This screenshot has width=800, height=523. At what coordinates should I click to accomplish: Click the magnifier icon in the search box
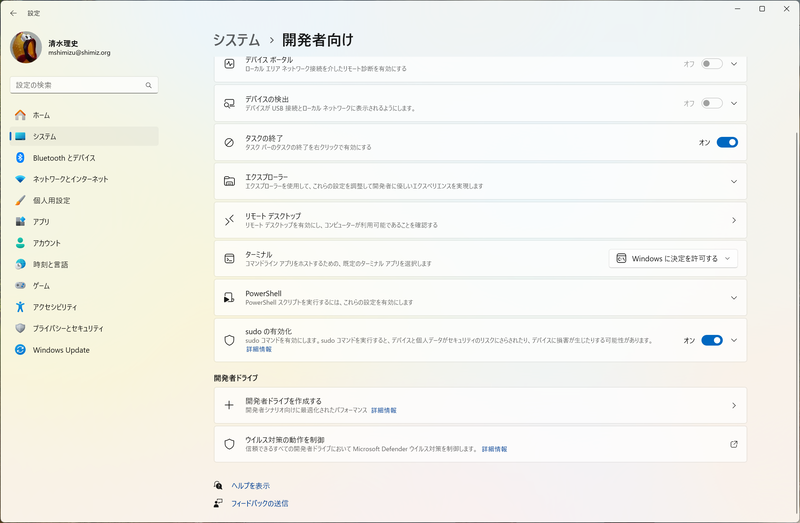tap(148, 85)
